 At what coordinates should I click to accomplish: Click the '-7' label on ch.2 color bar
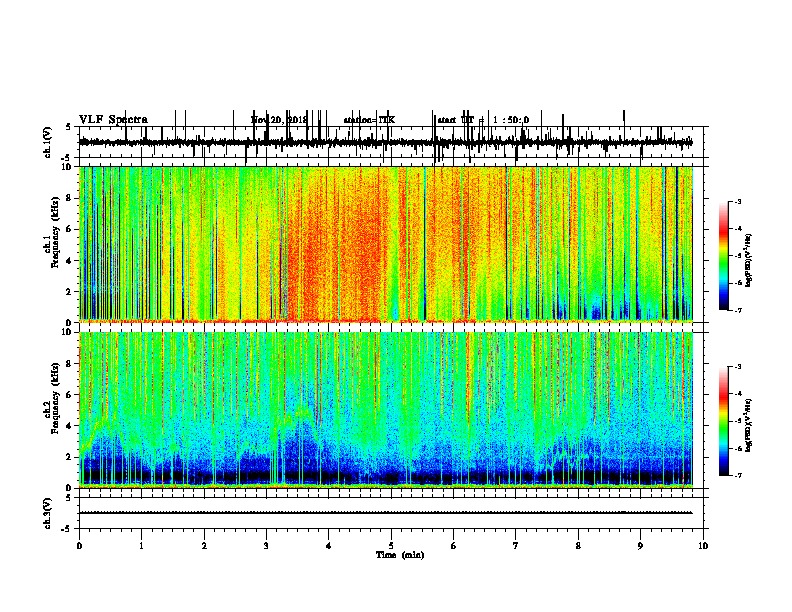(x=738, y=475)
